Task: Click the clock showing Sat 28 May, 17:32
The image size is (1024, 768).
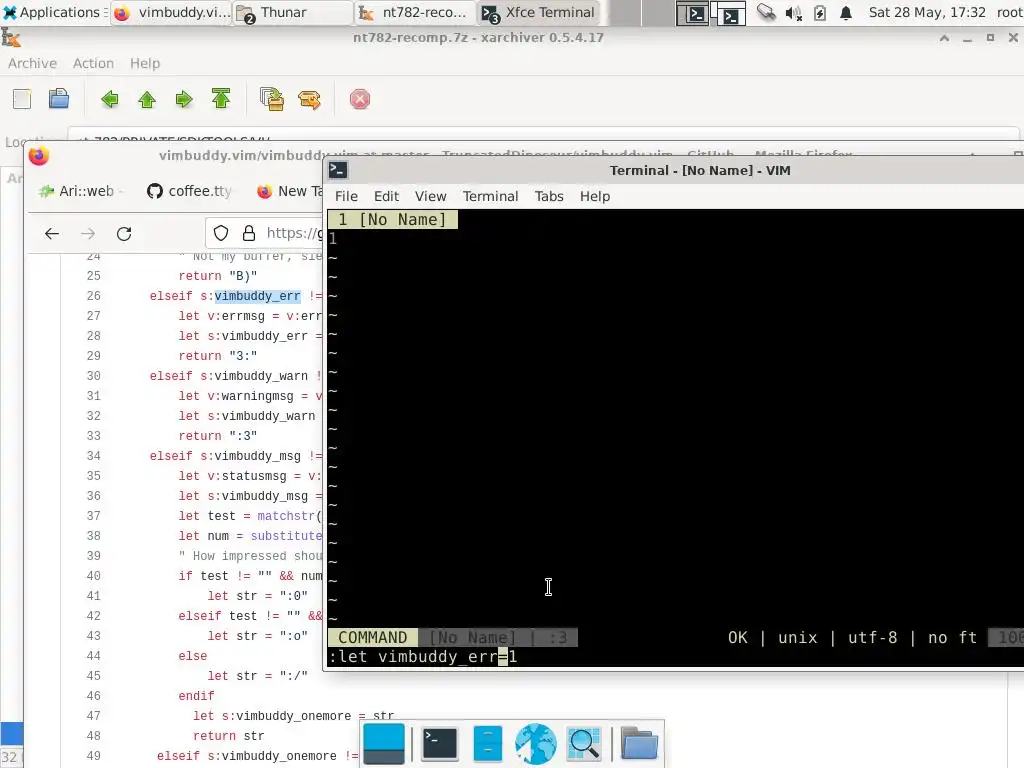Action: [927, 12]
